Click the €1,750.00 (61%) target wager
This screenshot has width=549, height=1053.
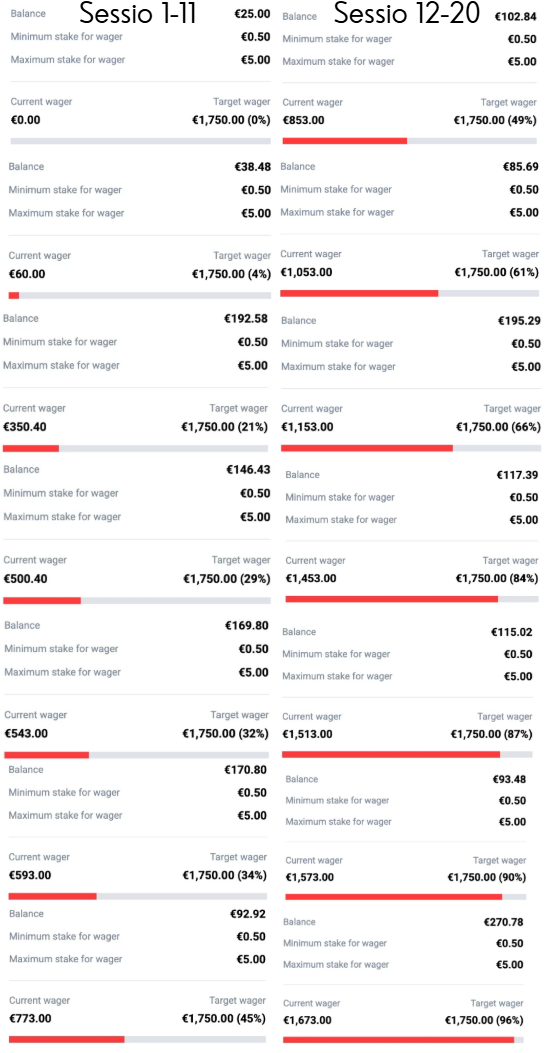(497, 273)
